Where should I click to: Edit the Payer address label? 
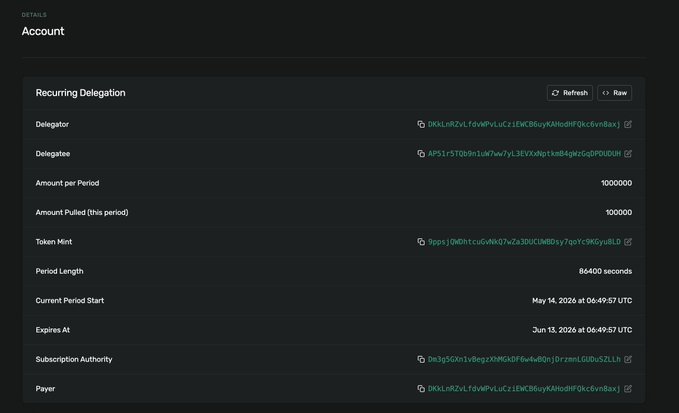tap(628, 389)
